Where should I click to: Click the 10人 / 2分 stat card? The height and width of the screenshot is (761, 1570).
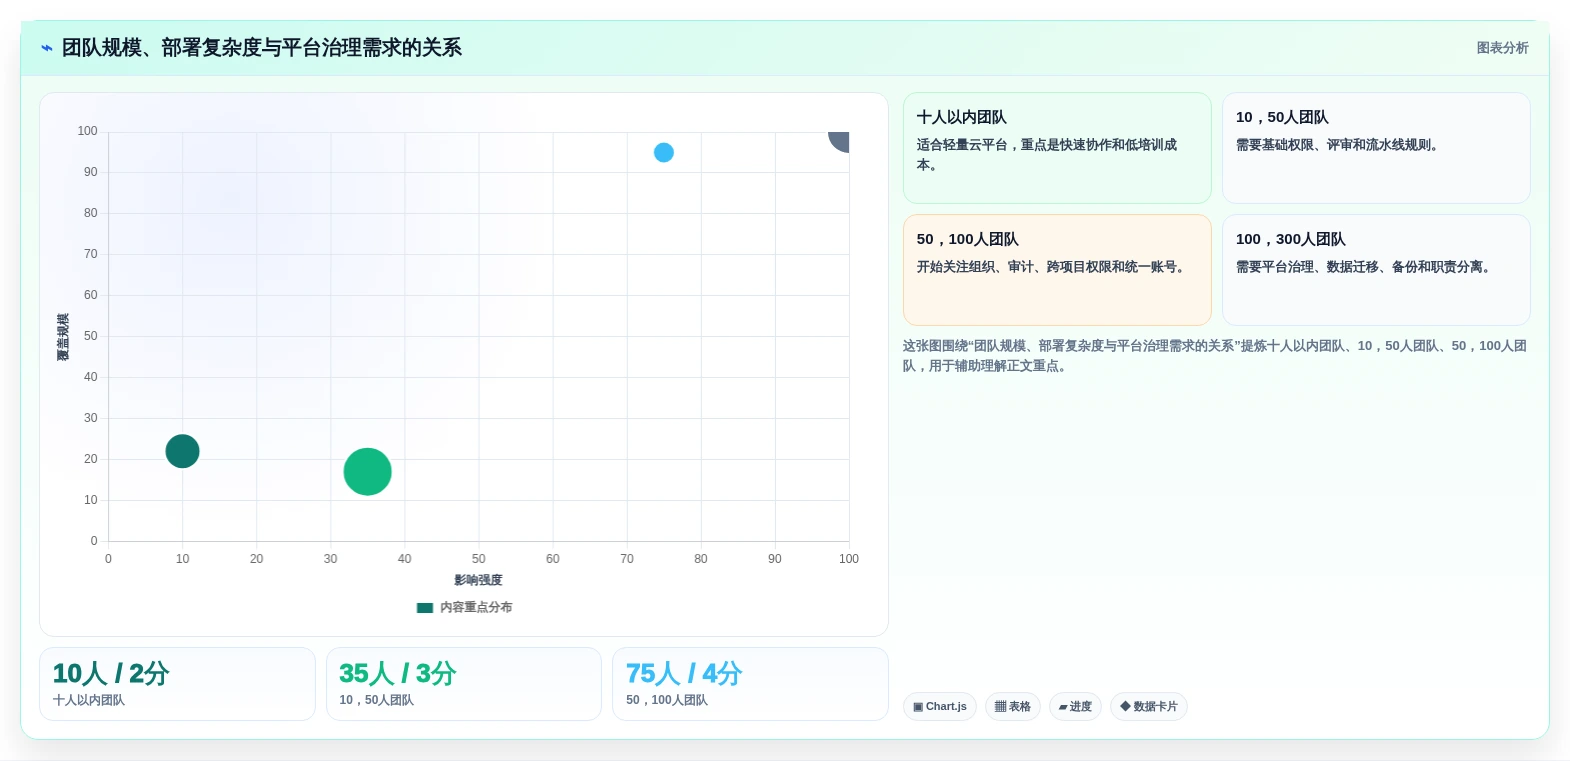(x=177, y=684)
